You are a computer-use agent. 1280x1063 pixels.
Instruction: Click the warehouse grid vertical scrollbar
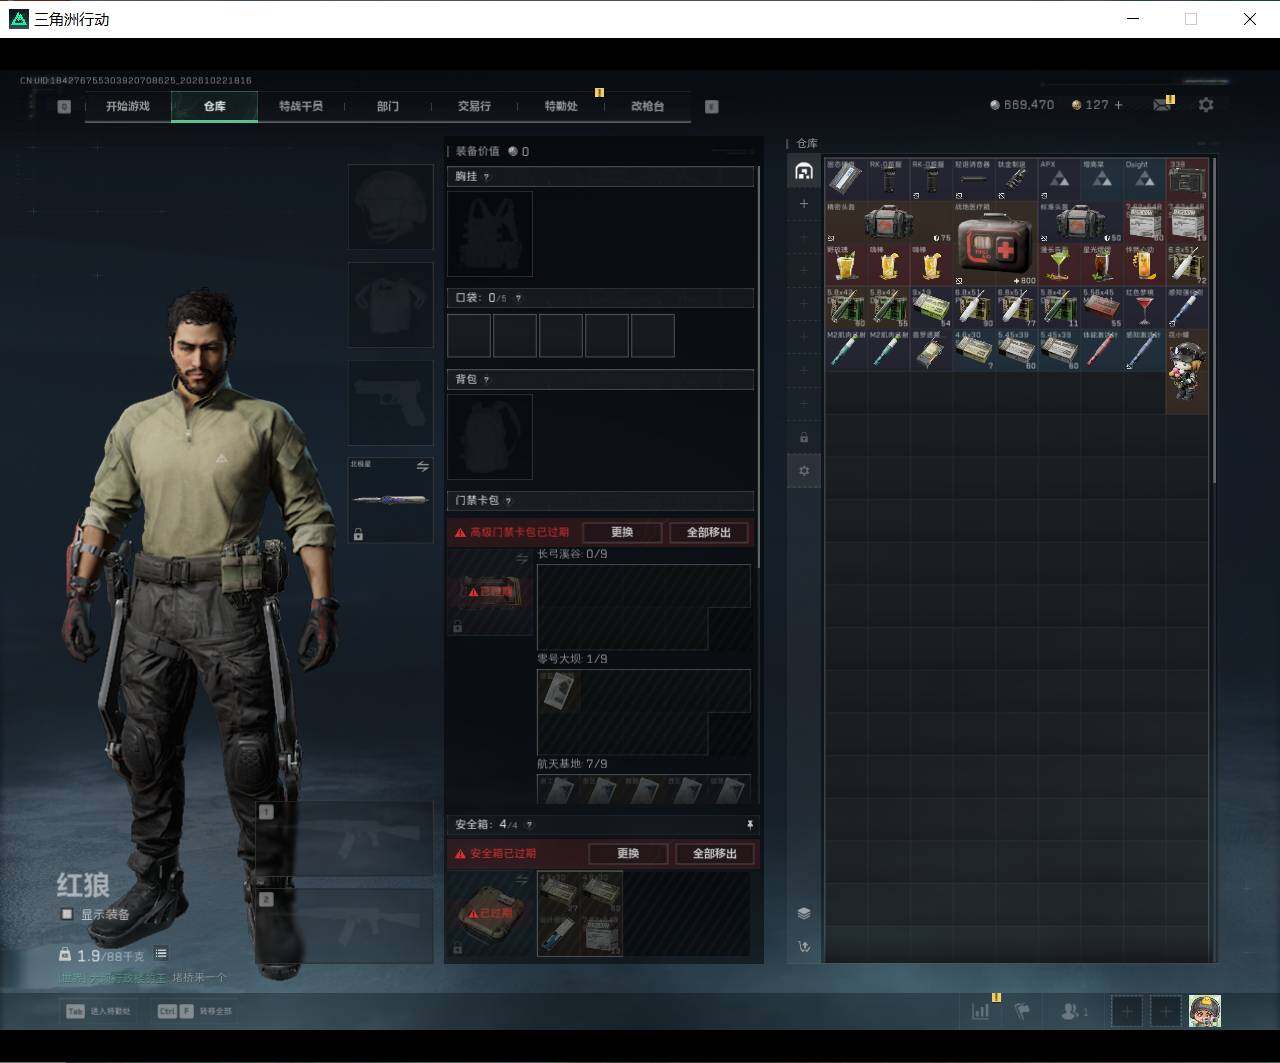1215,322
